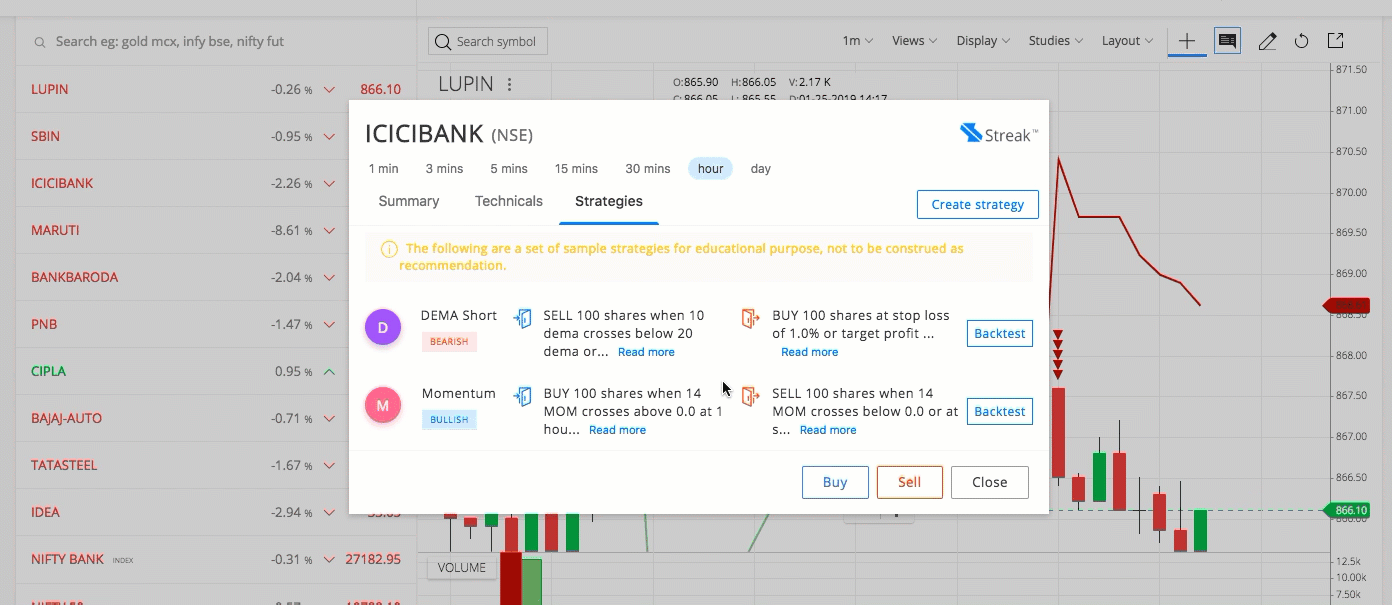Select TATASTEEL in the watchlist
This screenshot has height=605, width=1392.
(66, 466)
